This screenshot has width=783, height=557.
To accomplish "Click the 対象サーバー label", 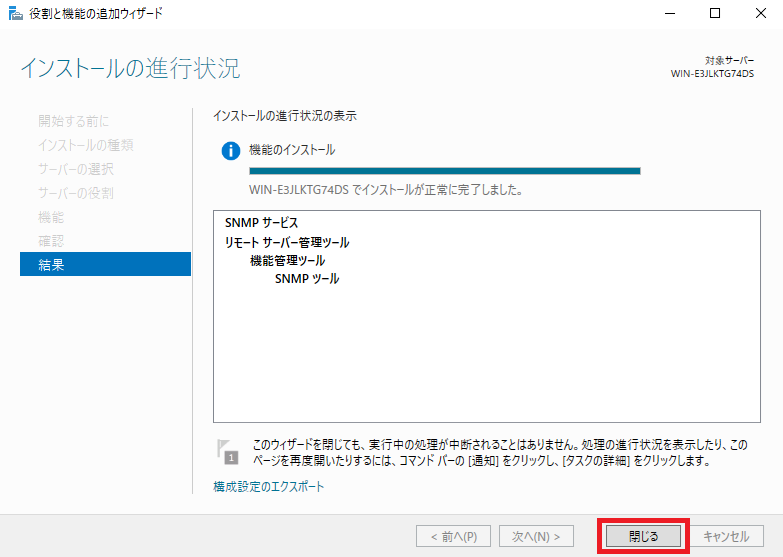I will tap(730, 60).
